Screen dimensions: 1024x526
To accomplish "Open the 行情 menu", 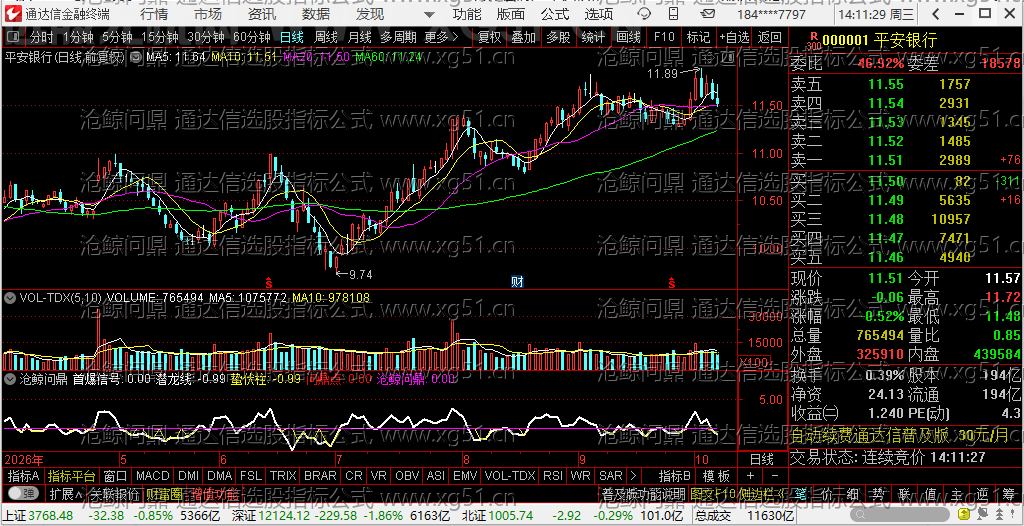I will (x=153, y=14).
